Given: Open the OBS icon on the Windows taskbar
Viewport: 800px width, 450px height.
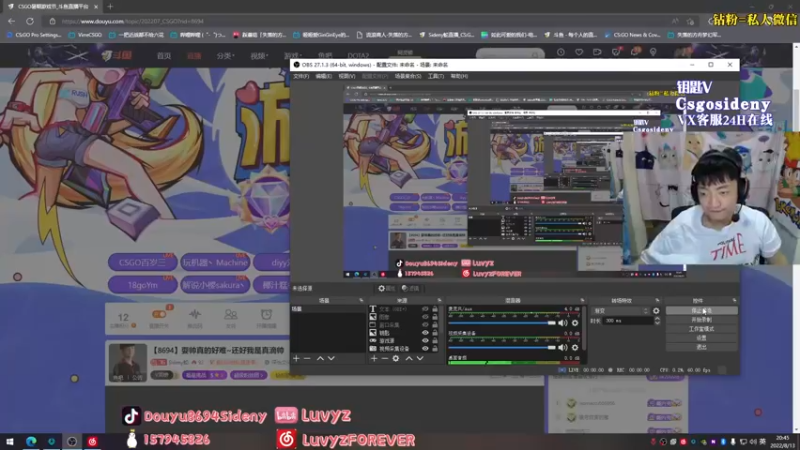Looking at the screenshot, I should click(72, 441).
